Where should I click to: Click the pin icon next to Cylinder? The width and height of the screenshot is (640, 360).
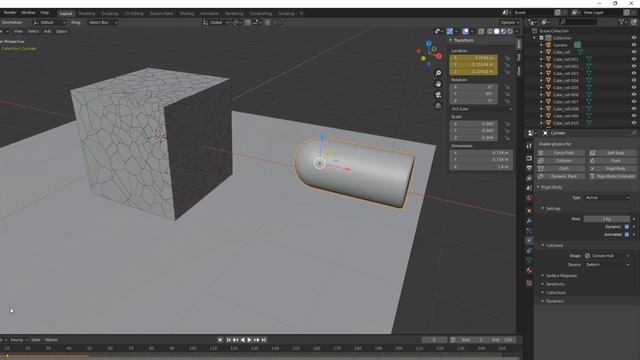tap(633, 133)
